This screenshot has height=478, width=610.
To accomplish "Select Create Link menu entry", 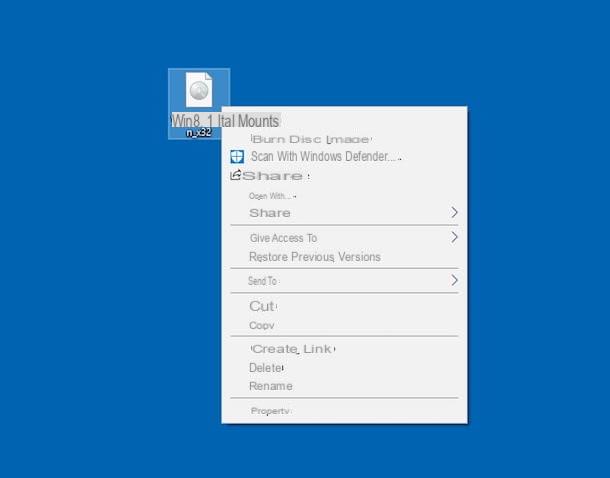I will [x=293, y=349].
